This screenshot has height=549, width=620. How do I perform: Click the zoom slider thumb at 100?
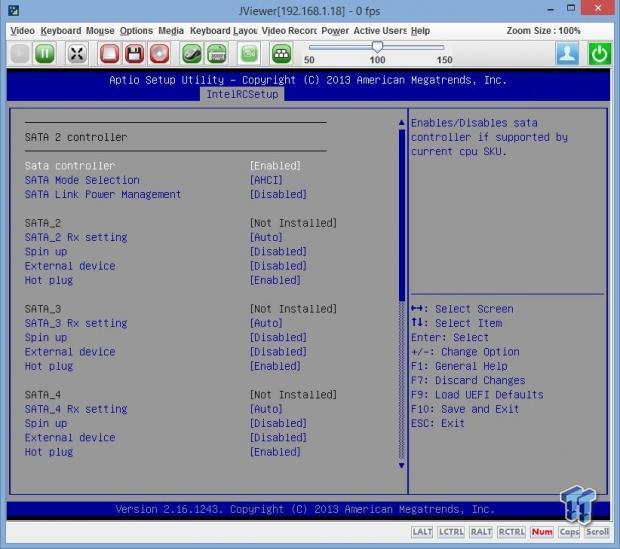pos(377,47)
